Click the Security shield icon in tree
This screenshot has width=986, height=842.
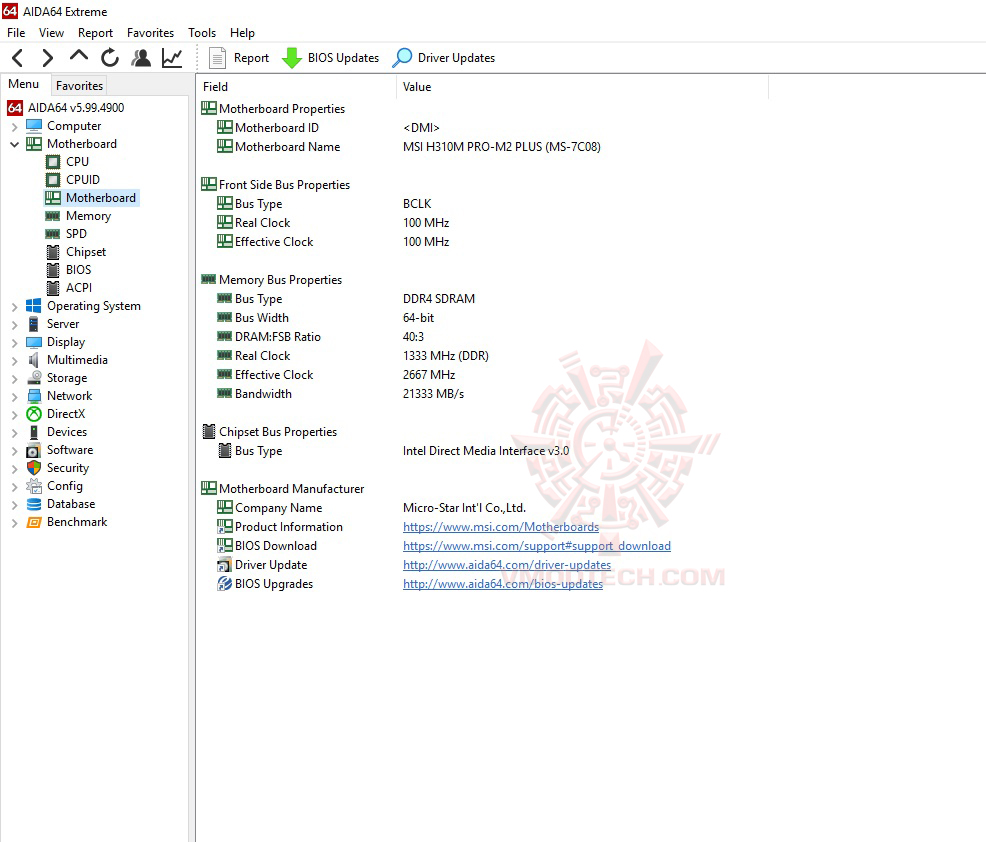coord(34,468)
